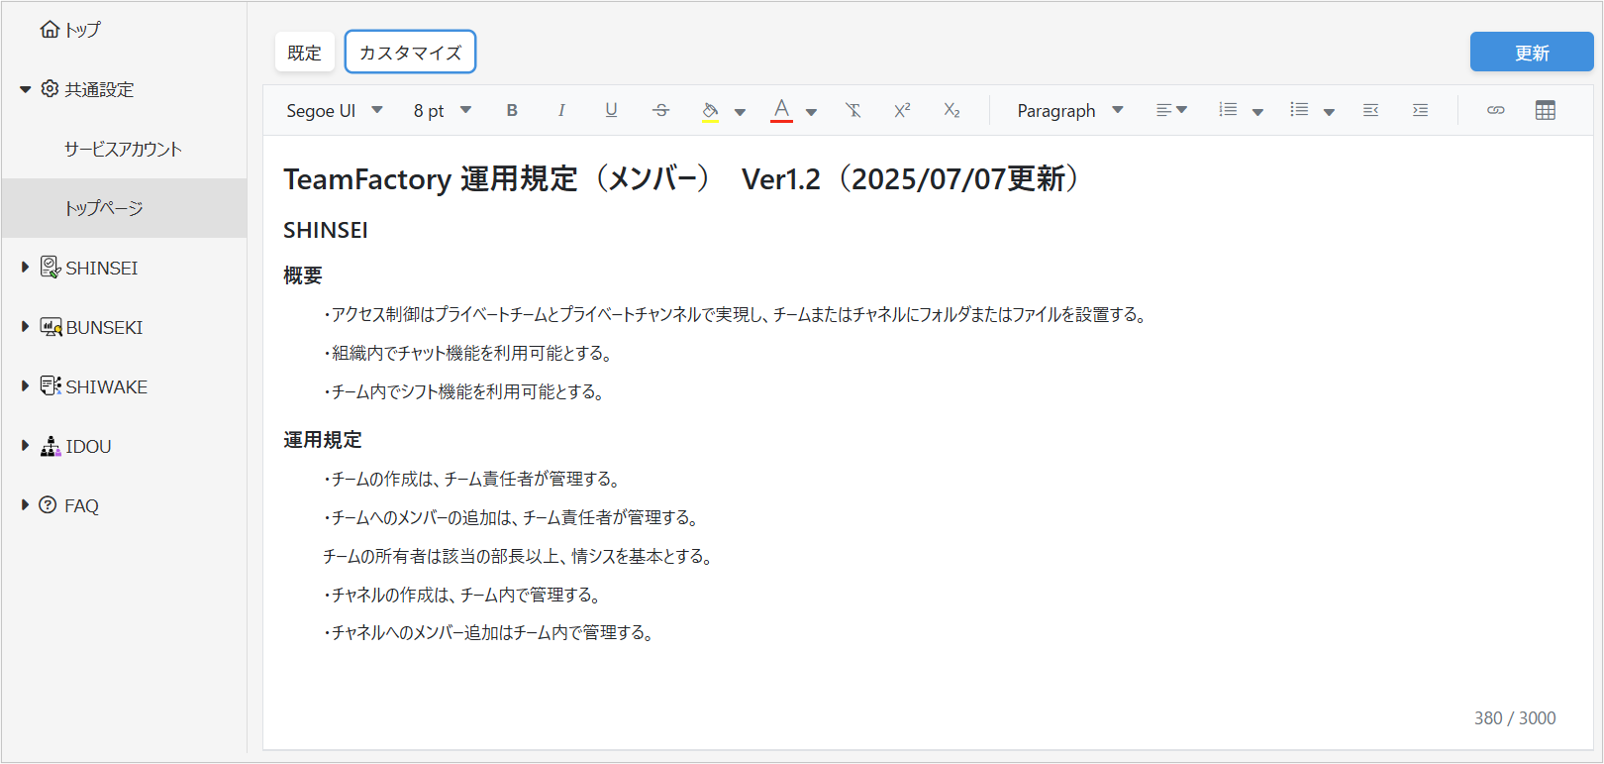Switch to the 既定 tab
This screenshot has height=764, width=1604.
pos(304,52)
